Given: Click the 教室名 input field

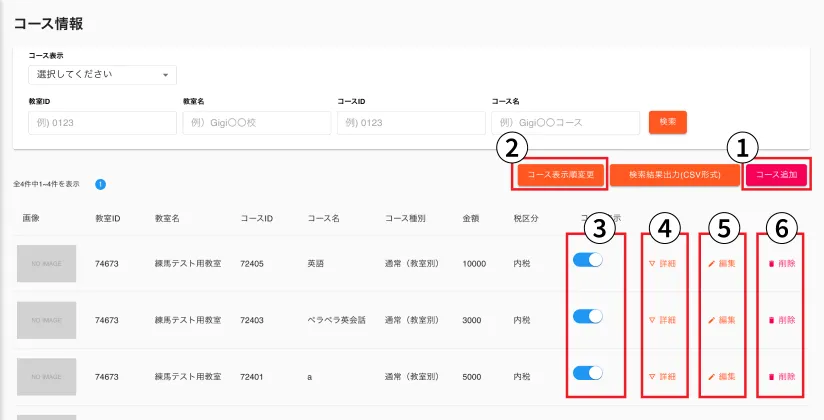Looking at the screenshot, I should coord(257,122).
